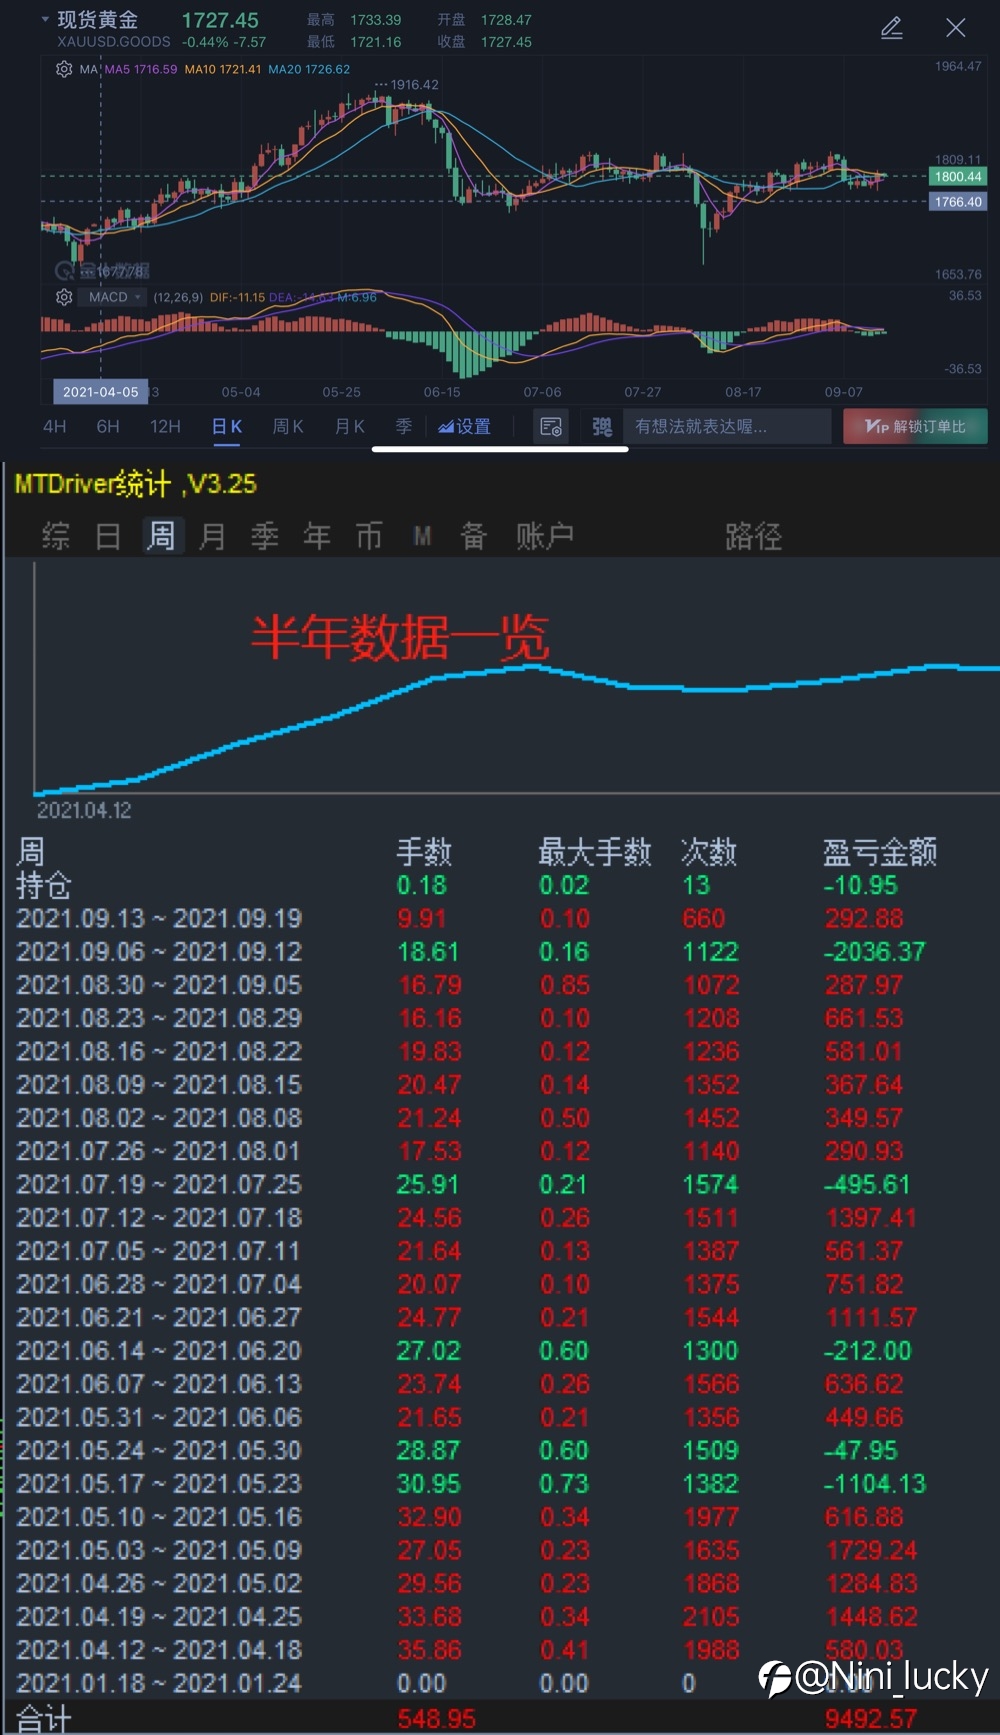
Task: Select the 1800.44 price label
Action: tap(958, 177)
